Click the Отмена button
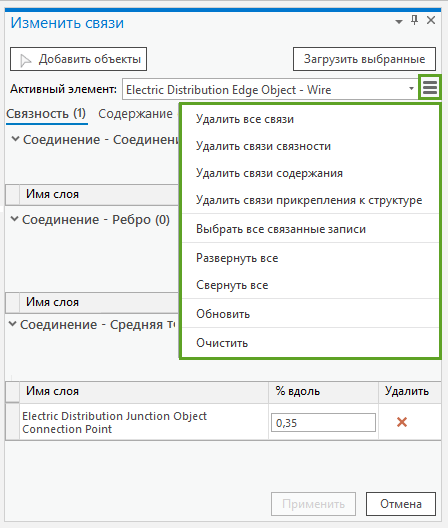The height and width of the screenshot is (528, 448). (x=401, y=504)
